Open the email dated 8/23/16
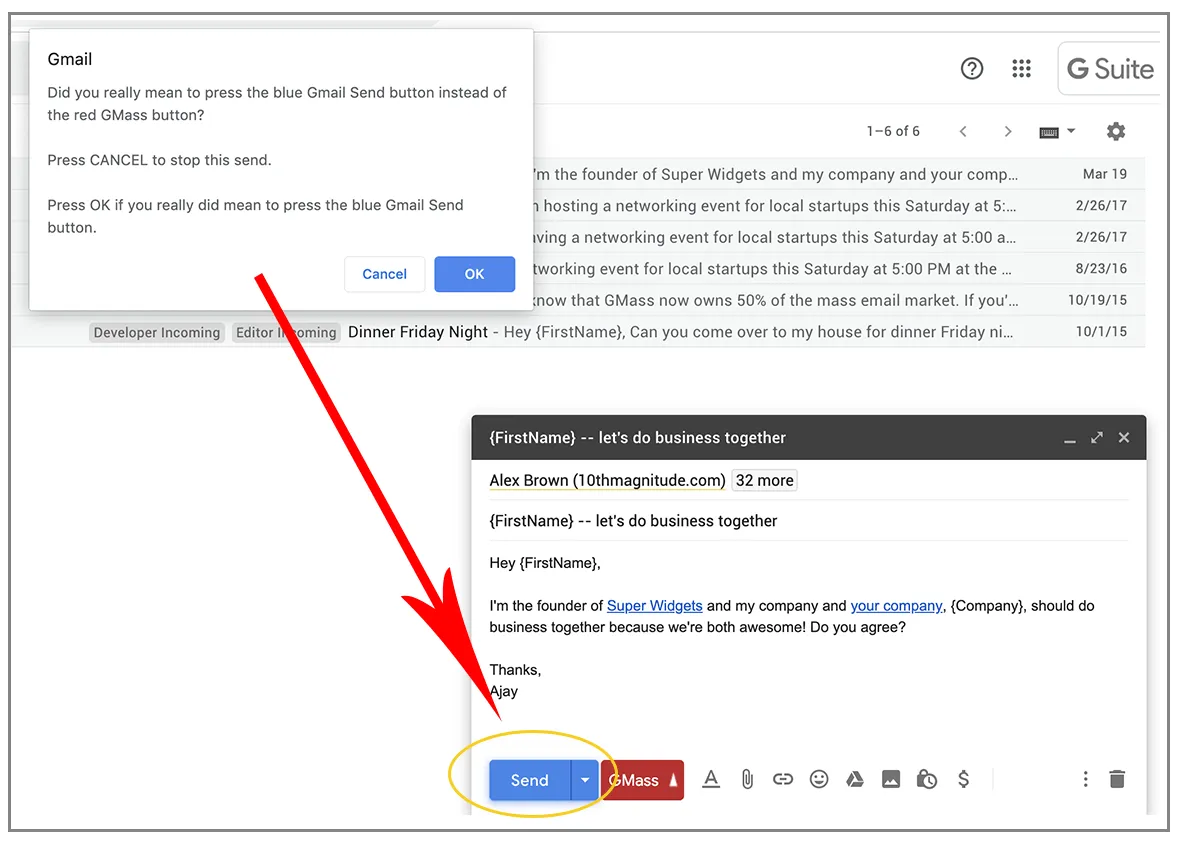Screen dimensions: 1180x844 pyautogui.click(x=839, y=269)
